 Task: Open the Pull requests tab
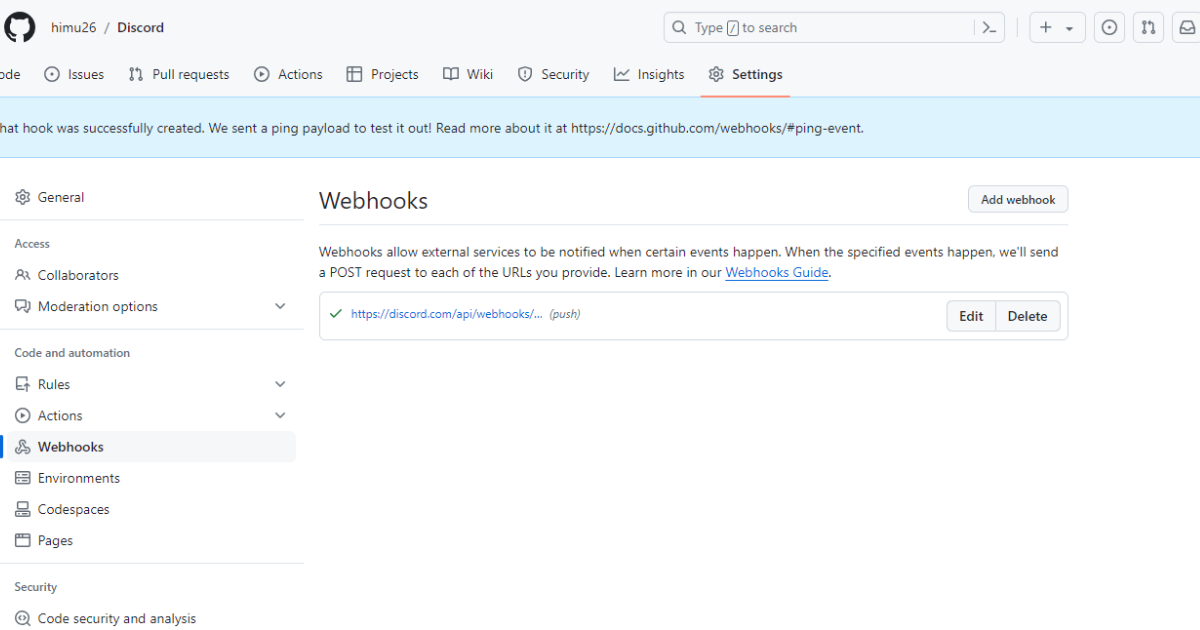pos(179,74)
